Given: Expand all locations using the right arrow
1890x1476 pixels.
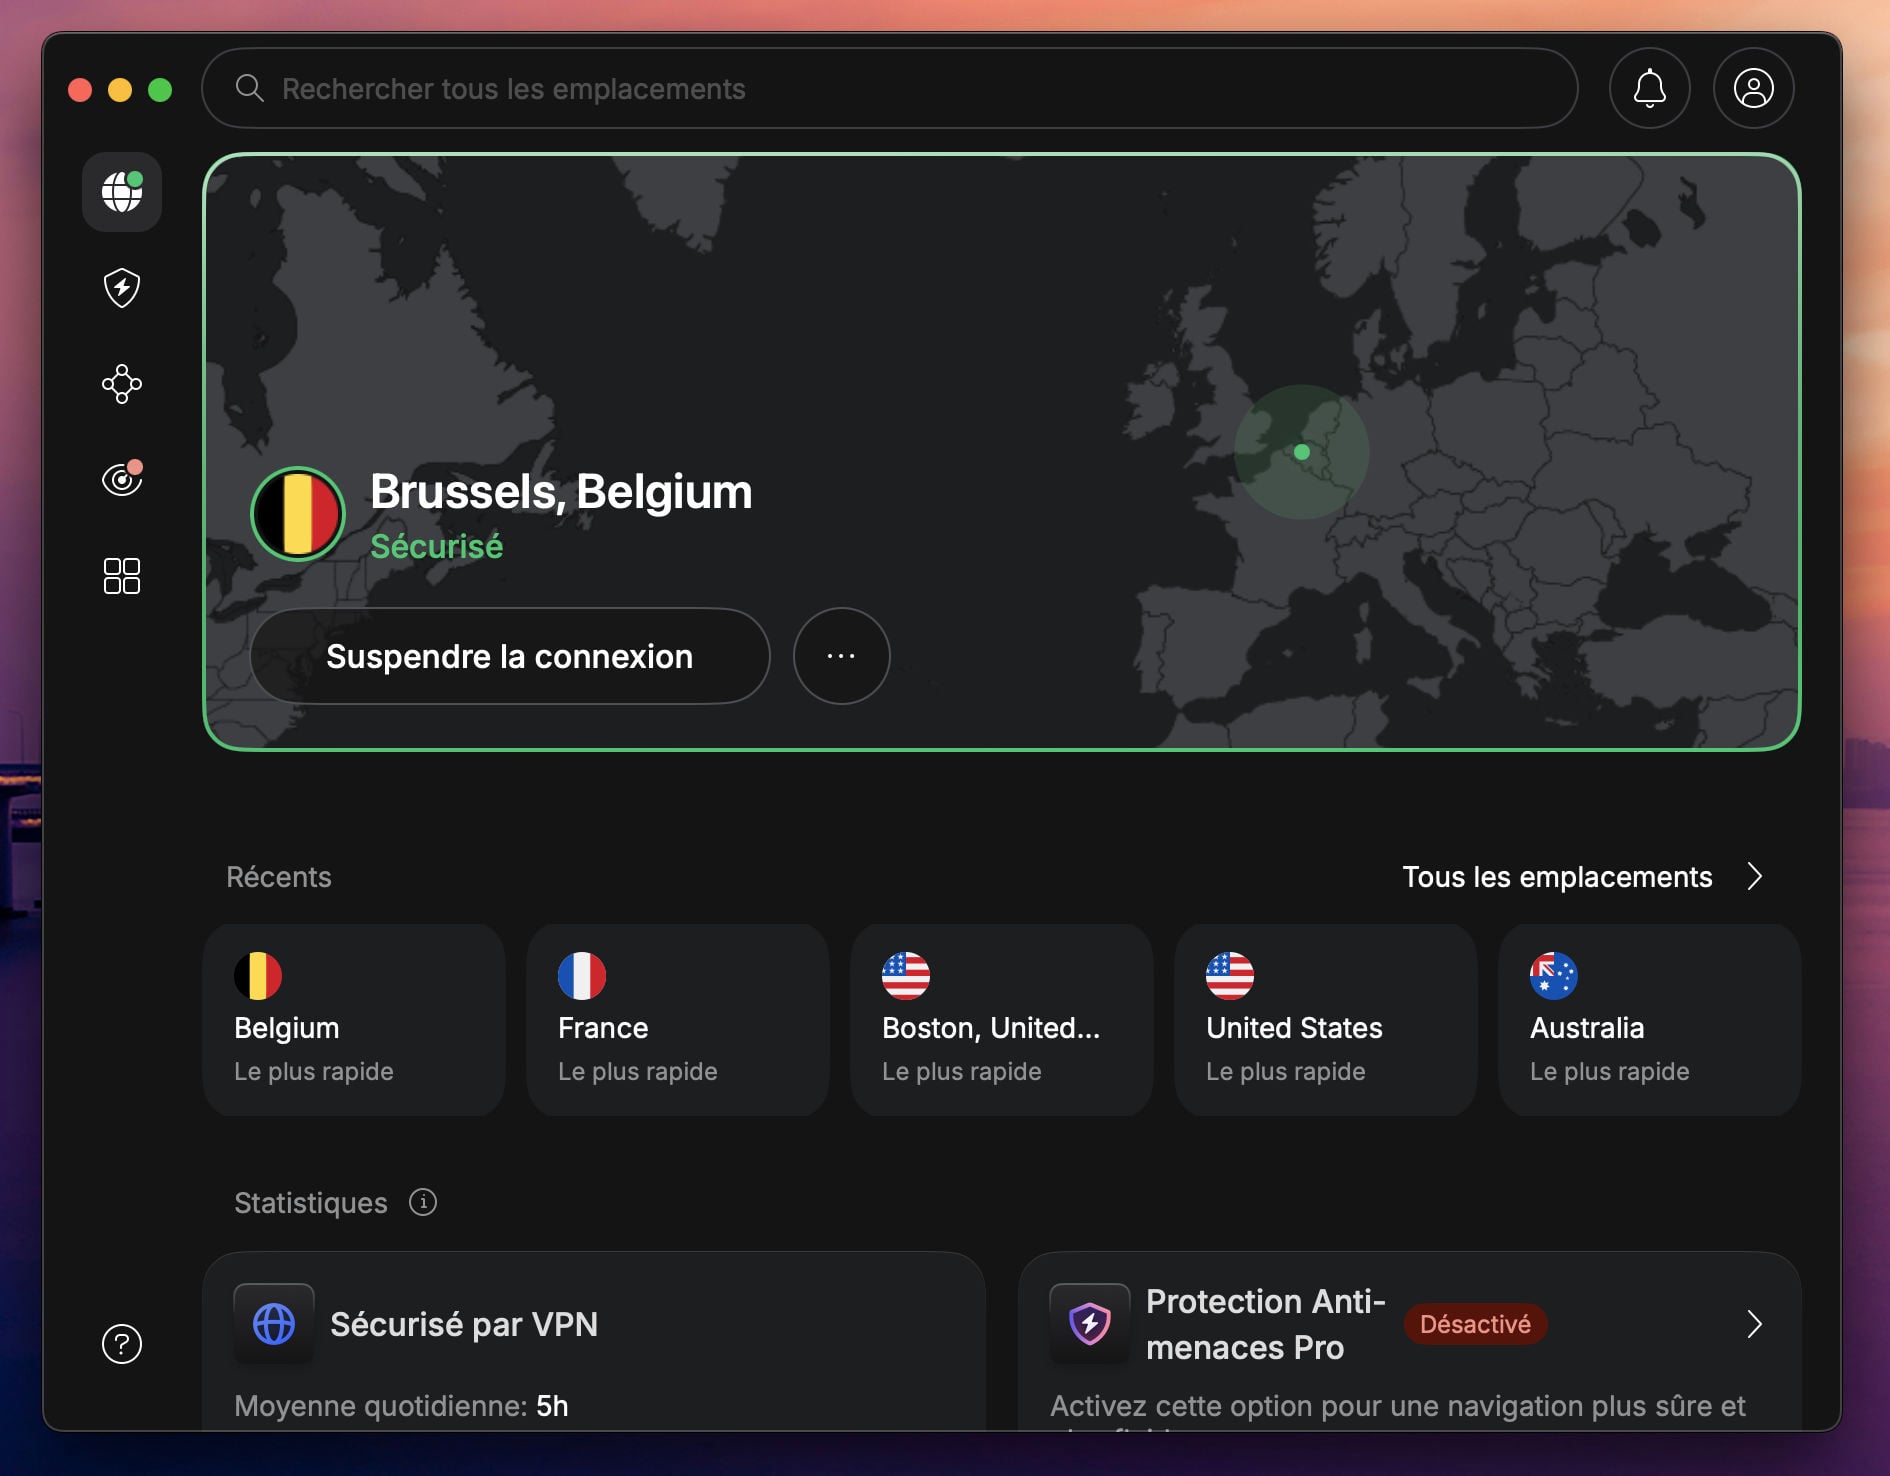Looking at the screenshot, I should (x=1757, y=877).
